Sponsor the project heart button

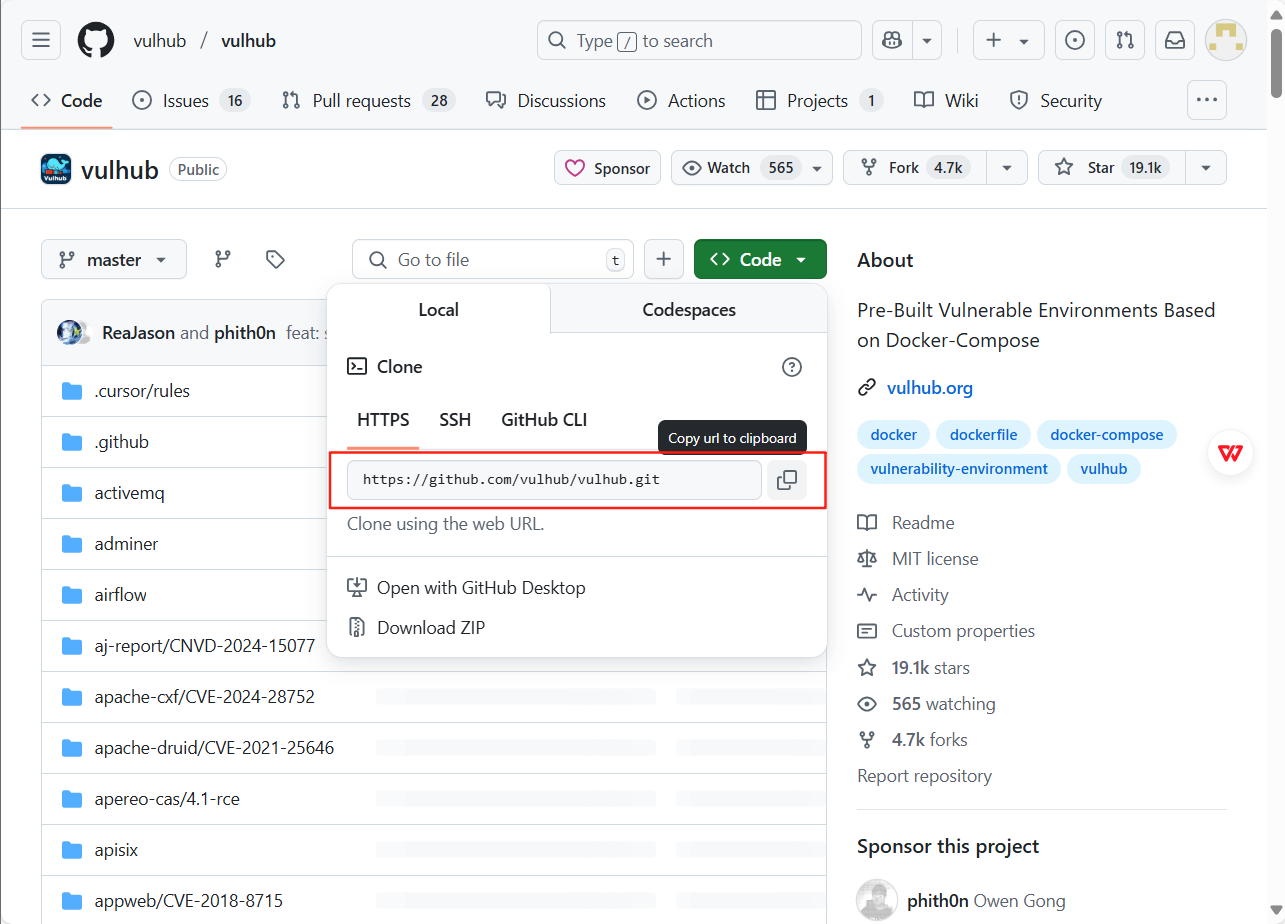(x=608, y=168)
